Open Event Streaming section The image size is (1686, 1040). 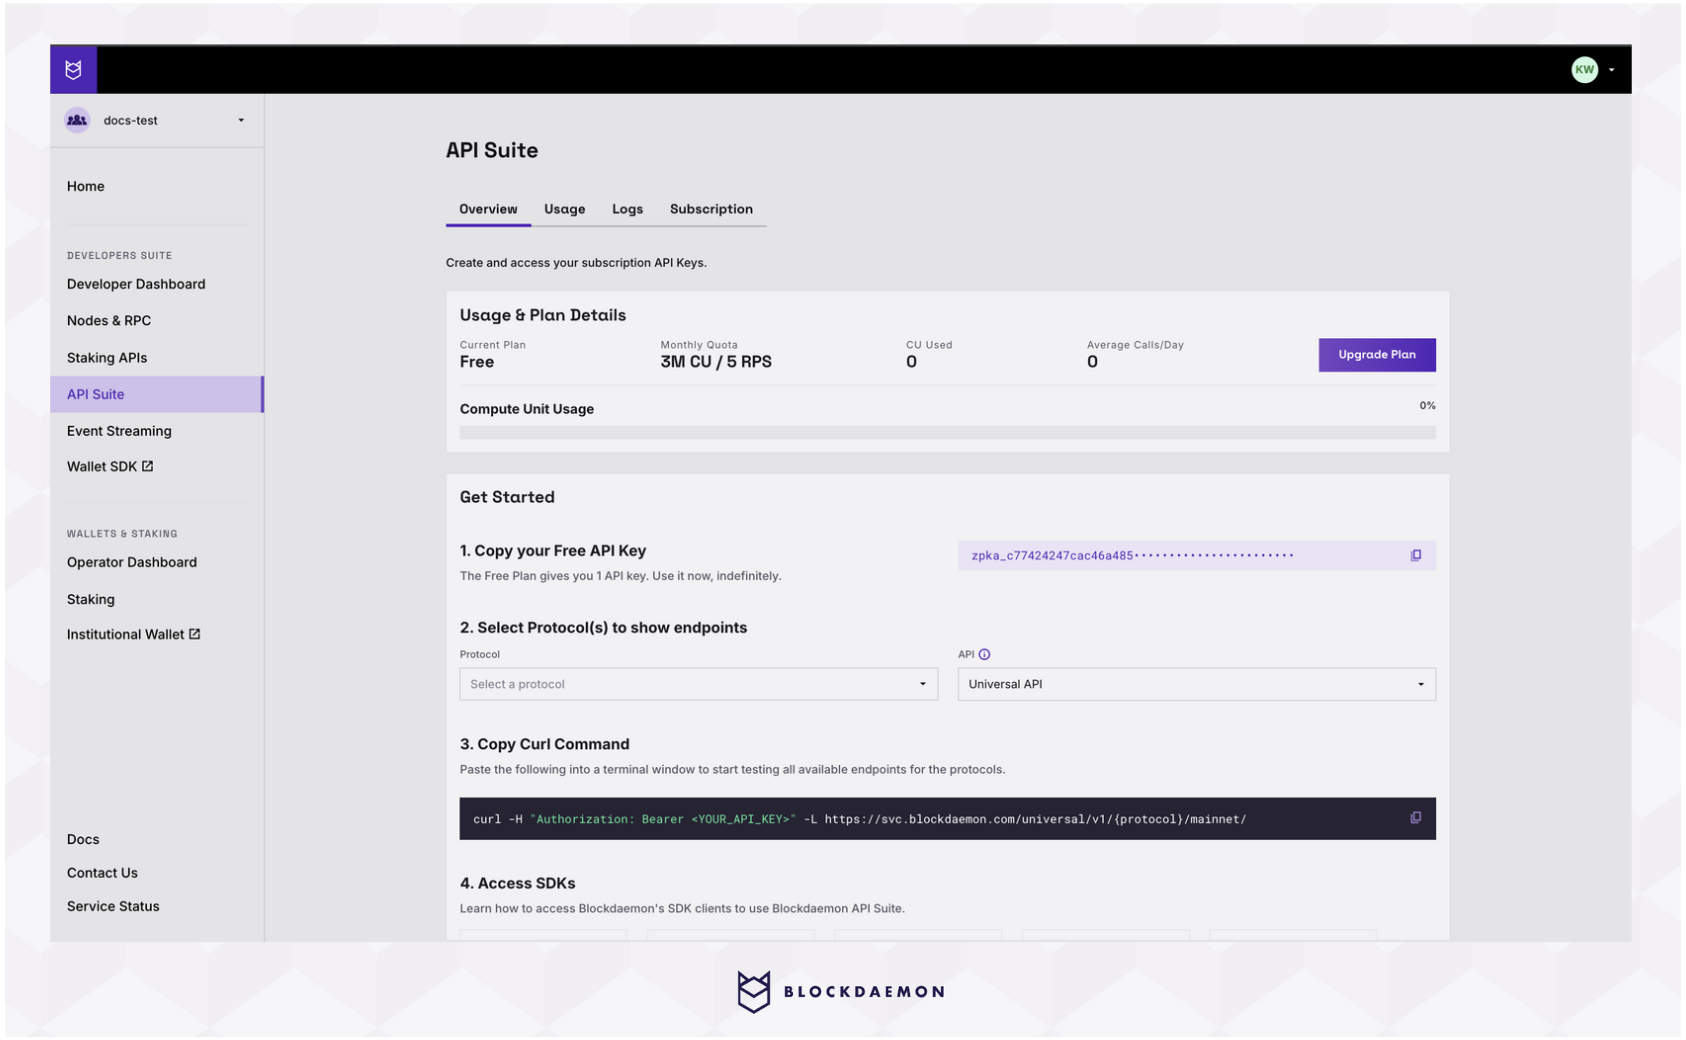(119, 431)
